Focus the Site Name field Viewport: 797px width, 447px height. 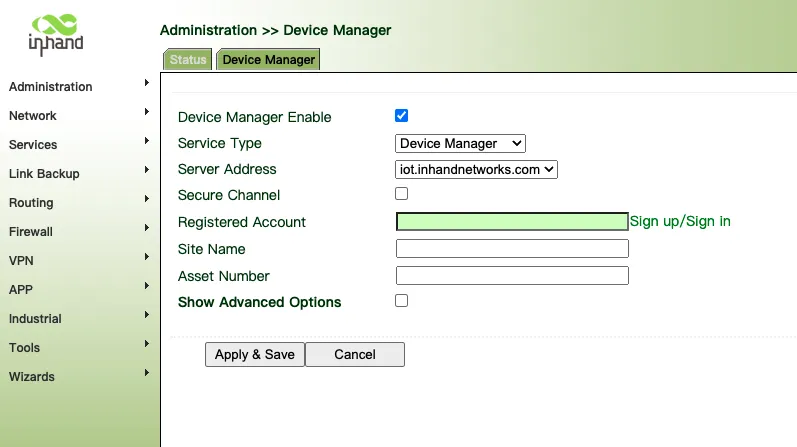(512, 249)
